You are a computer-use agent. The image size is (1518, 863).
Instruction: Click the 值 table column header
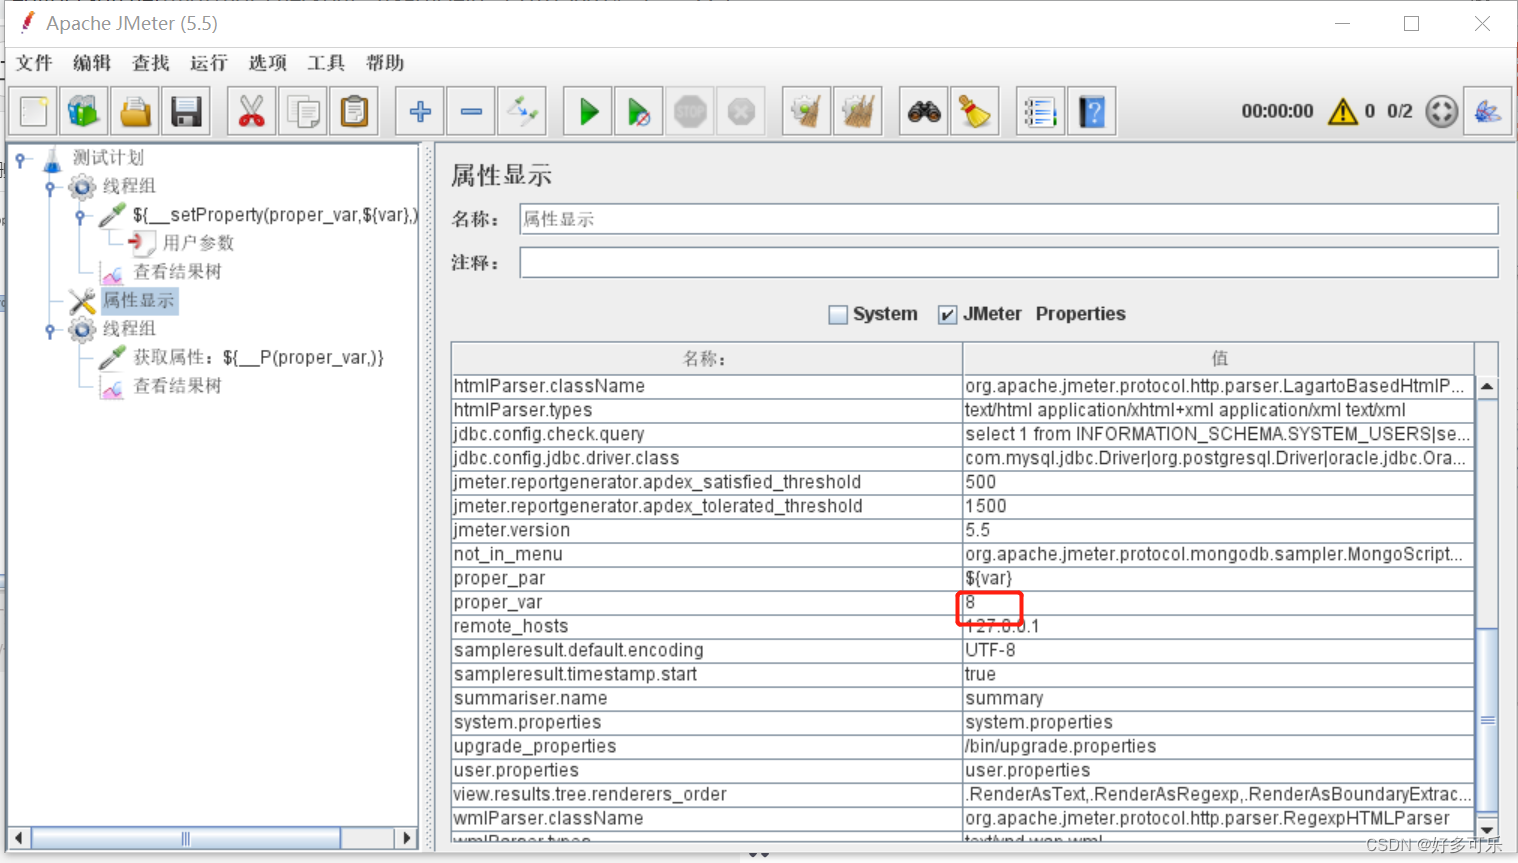point(1218,358)
